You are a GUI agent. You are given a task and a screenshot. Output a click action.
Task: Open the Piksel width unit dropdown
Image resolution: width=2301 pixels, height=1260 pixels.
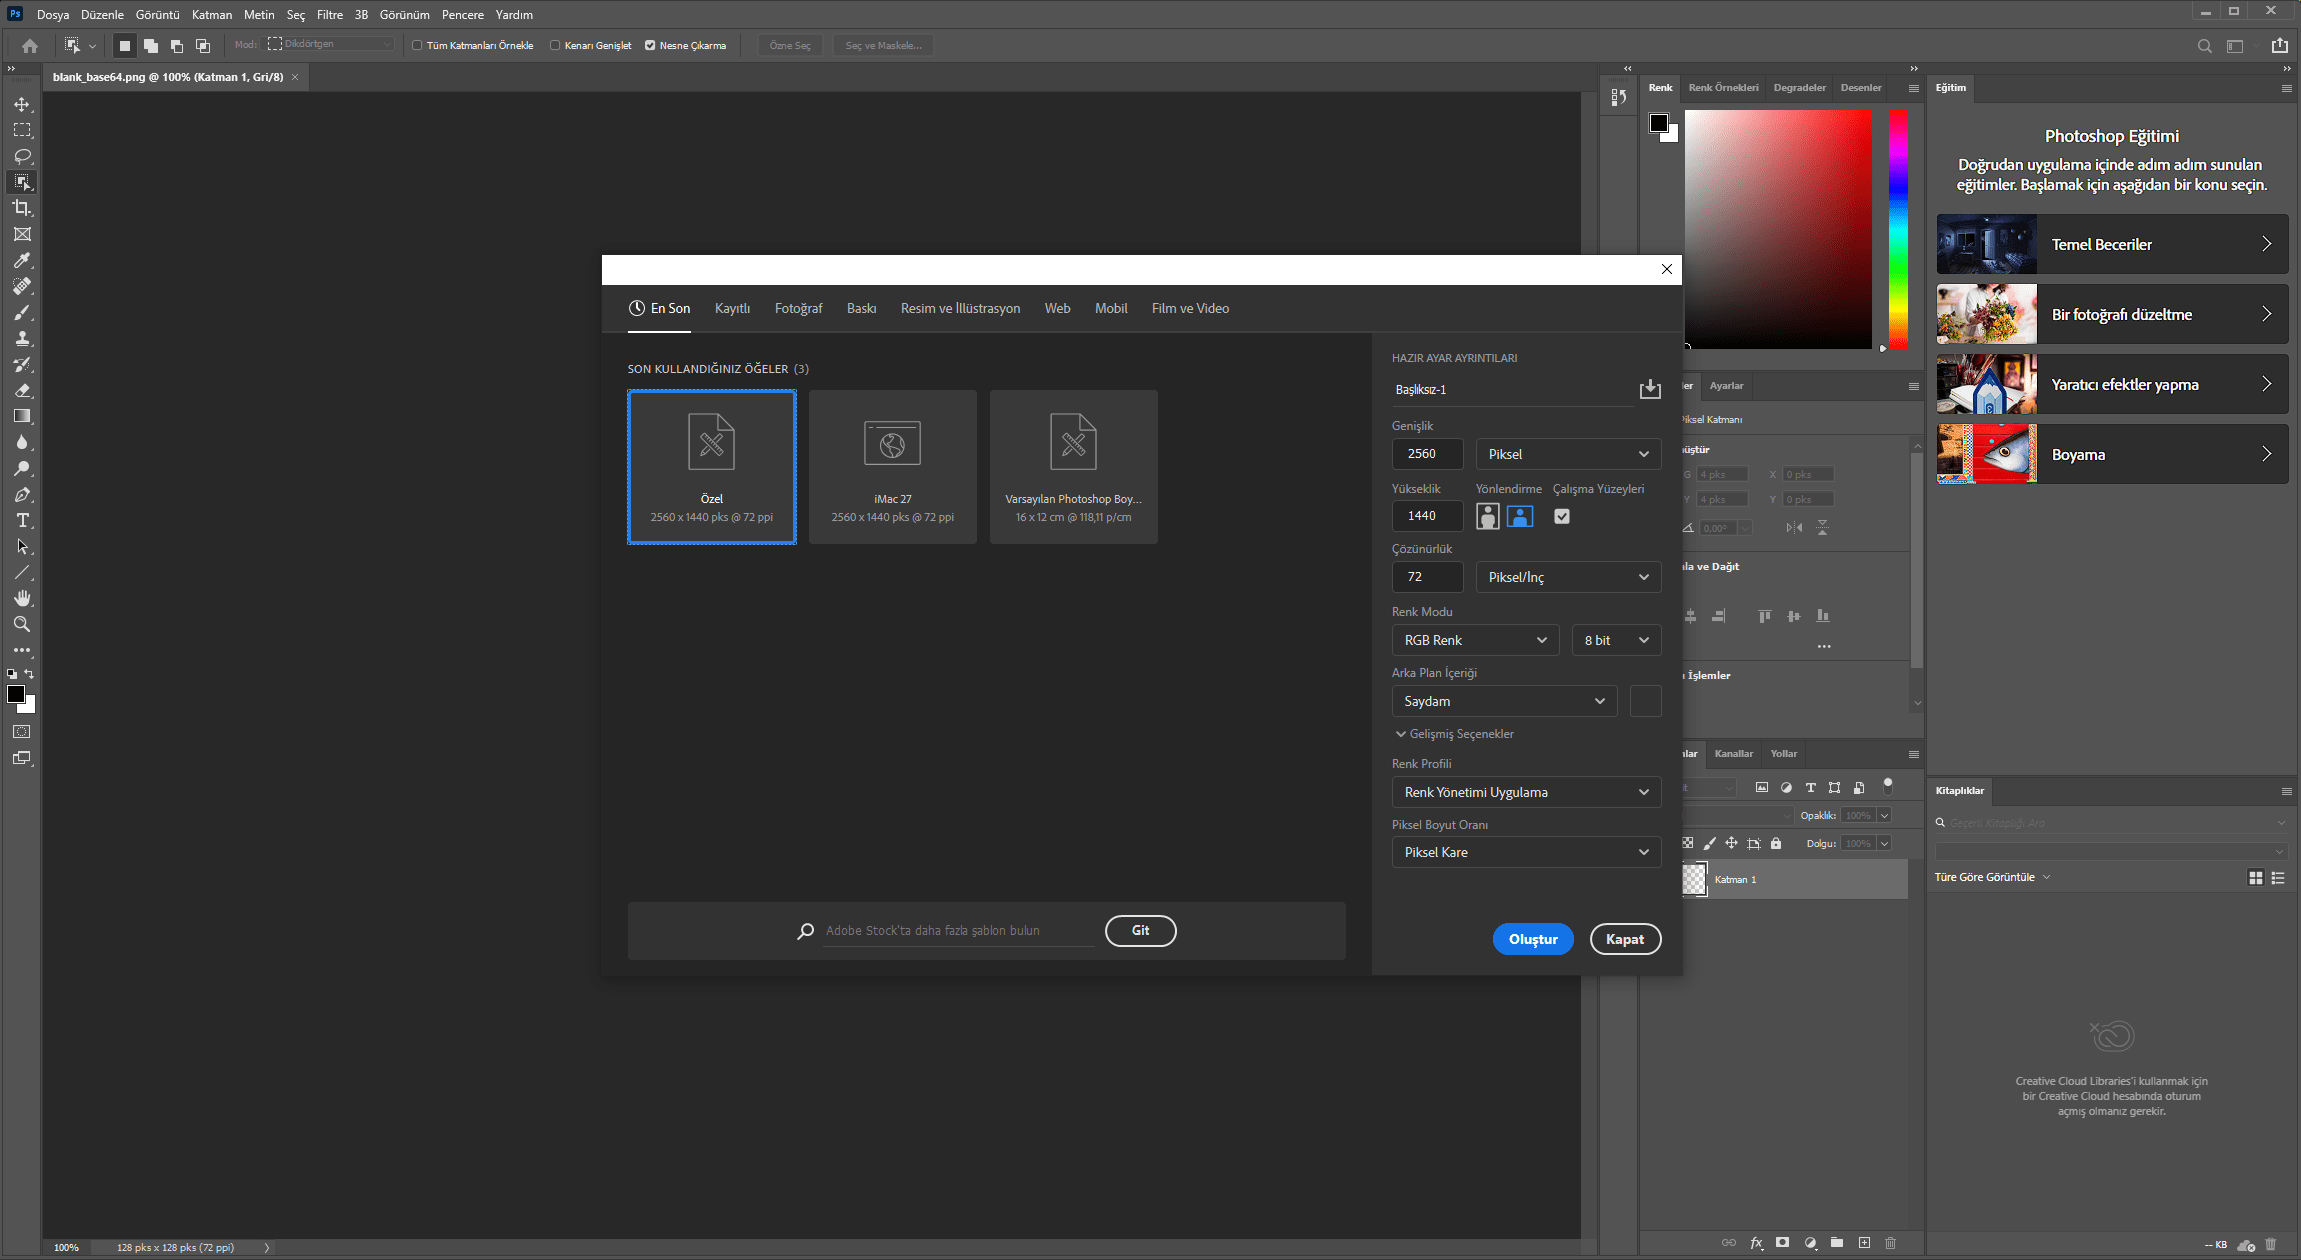tap(1568, 454)
